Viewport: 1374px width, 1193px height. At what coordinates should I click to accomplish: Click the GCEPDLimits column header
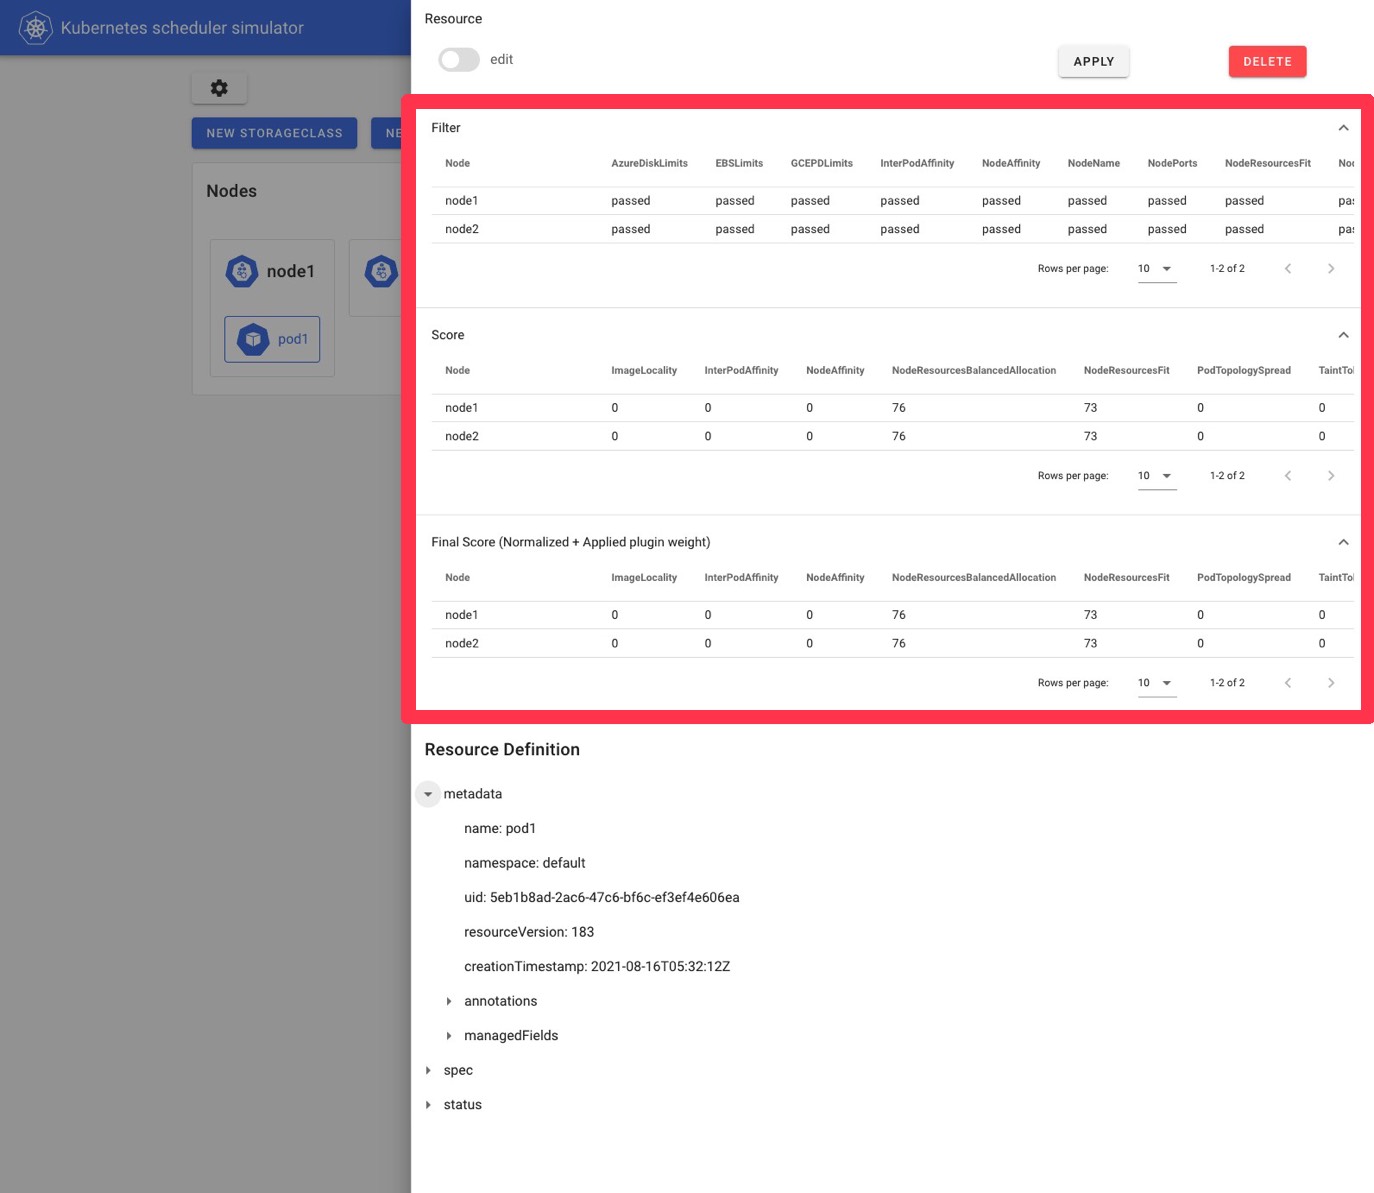point(821,163)
